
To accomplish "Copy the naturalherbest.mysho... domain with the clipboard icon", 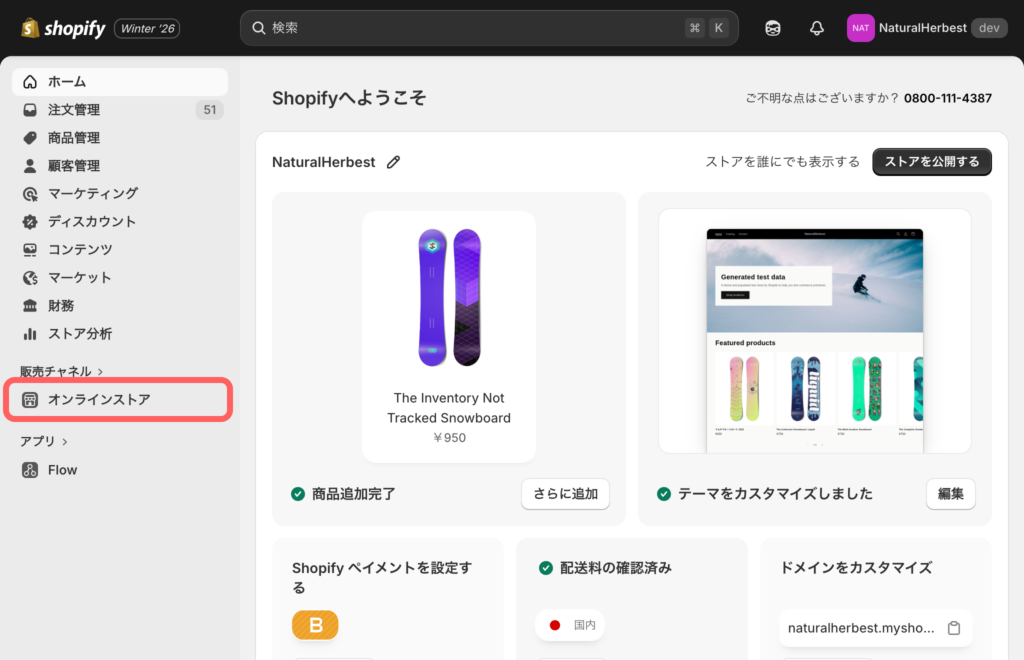I will tap(954, 628).
